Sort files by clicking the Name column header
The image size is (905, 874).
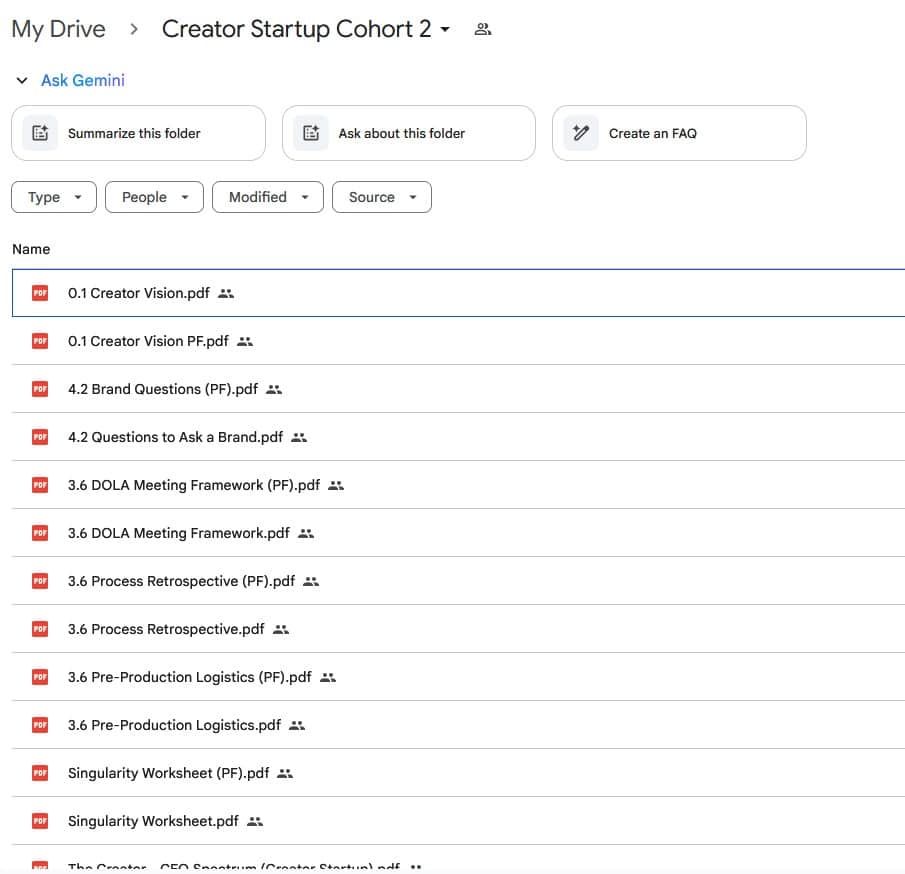pos(31,248)
